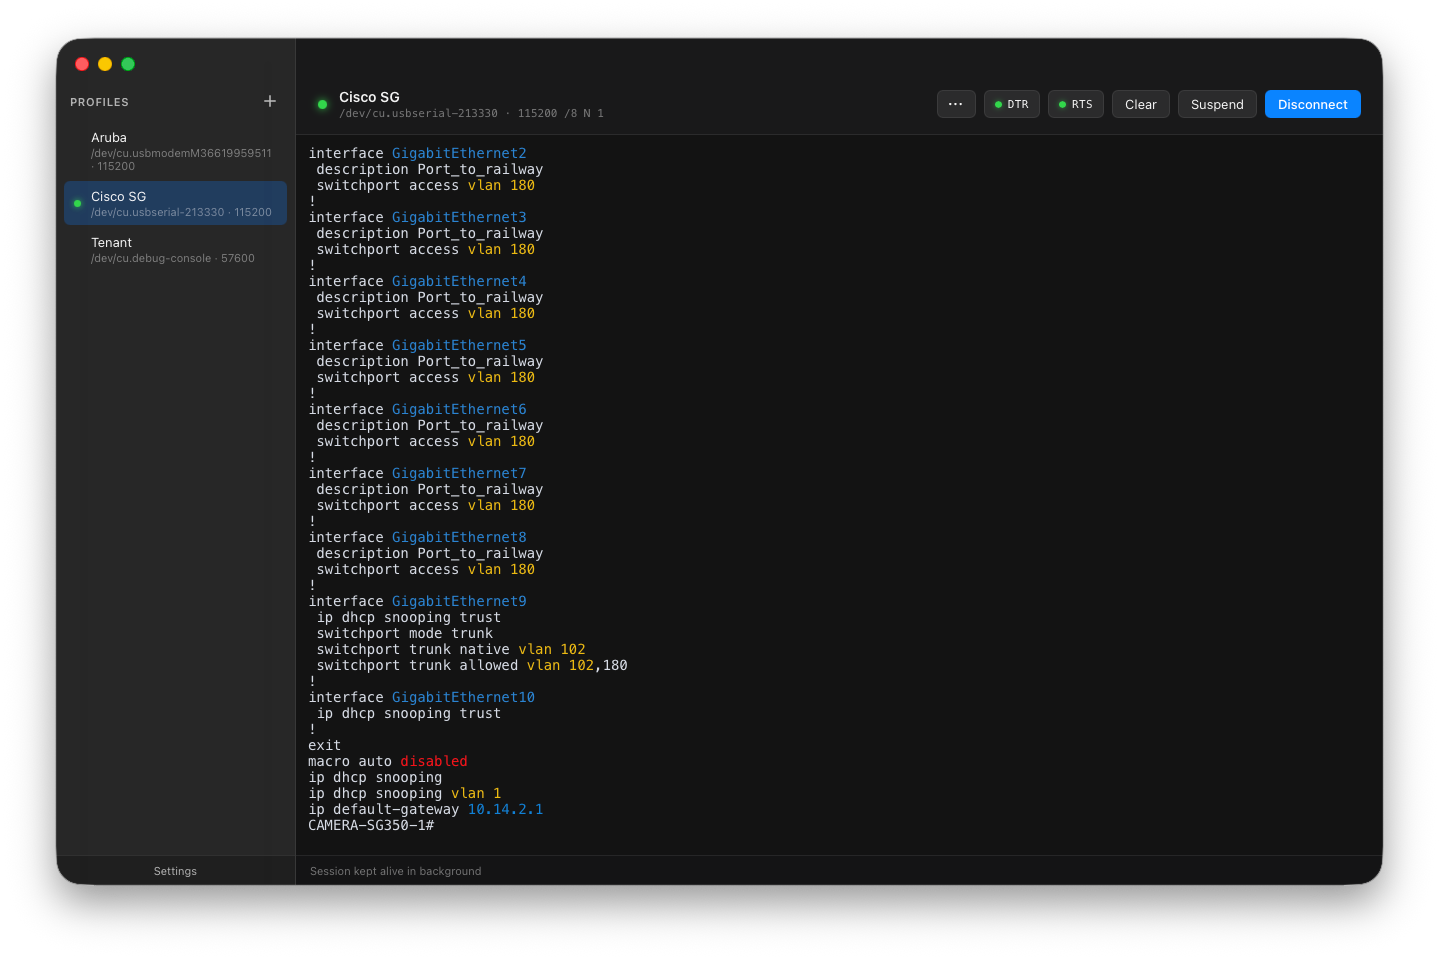Maximize the window using the green button
The width and height of the screenshot is (1439, 959).
128,64
